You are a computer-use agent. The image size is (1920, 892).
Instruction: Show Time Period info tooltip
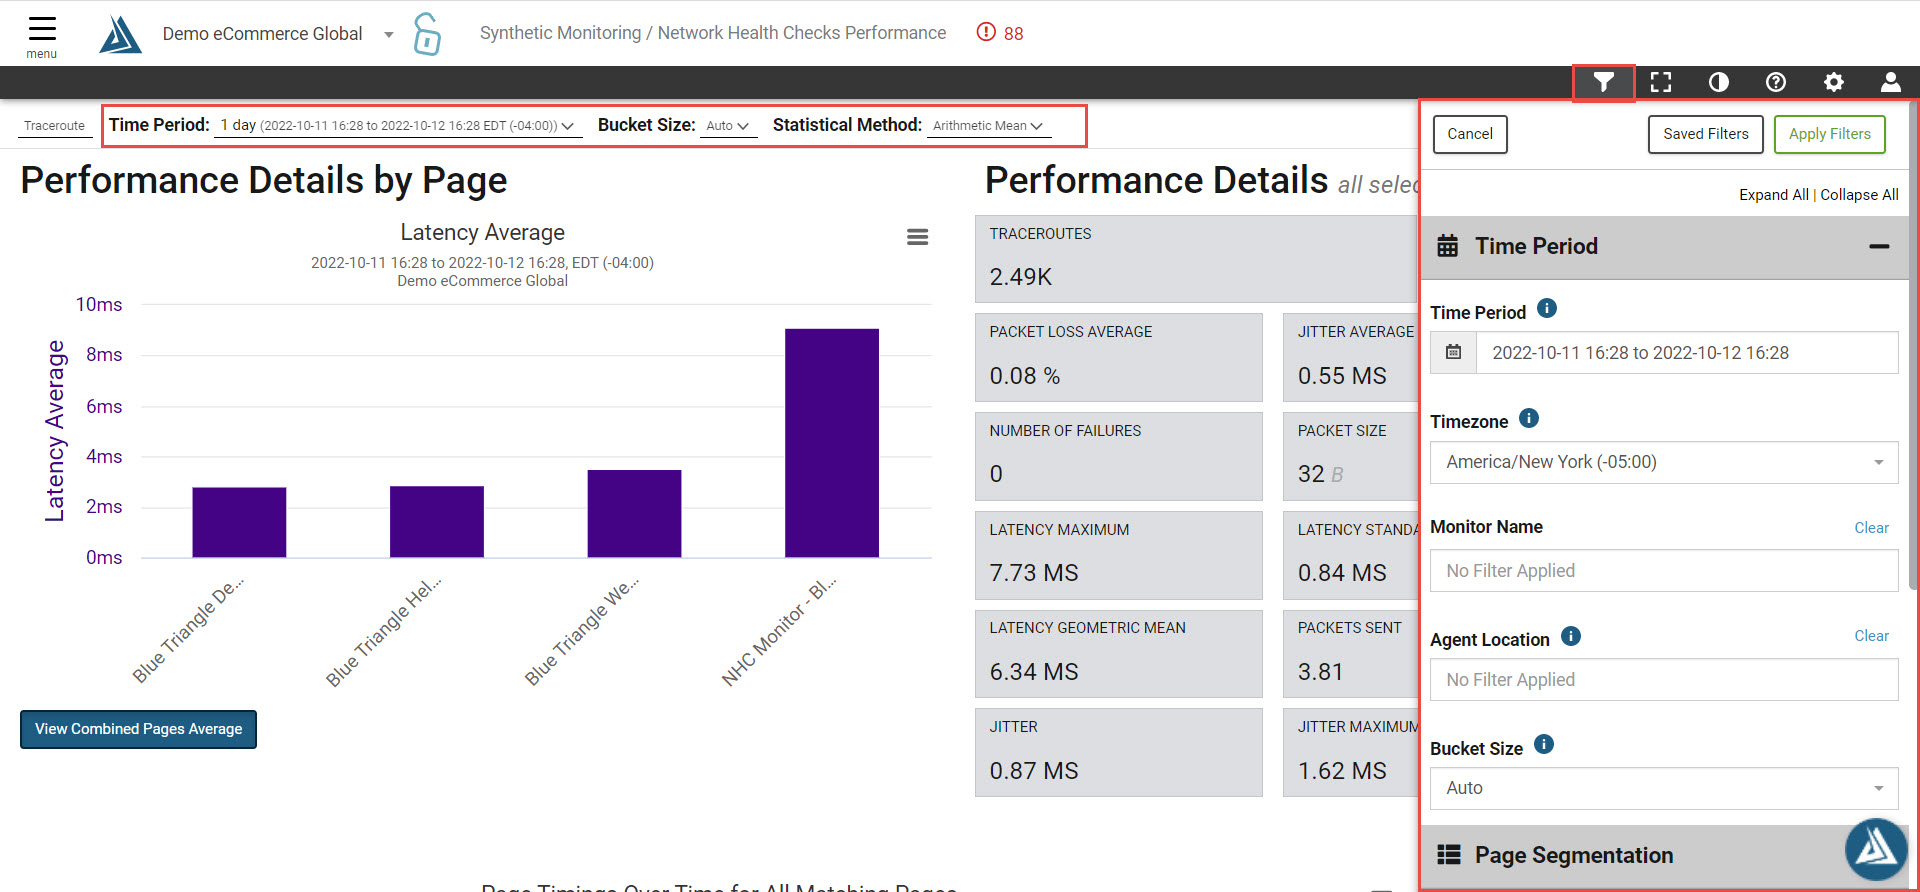pos(1547,308)
